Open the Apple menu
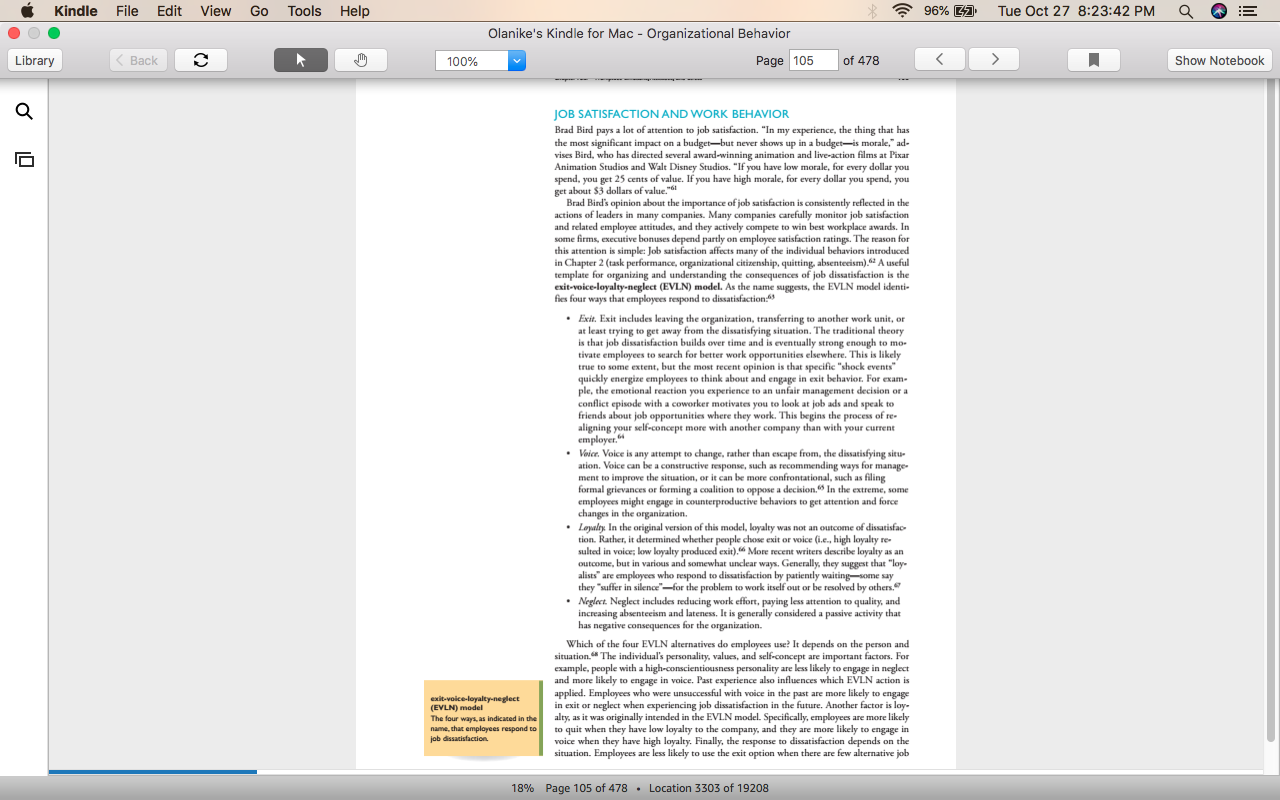This screenshot has width=1280, height=800. (x=27, y=11)
